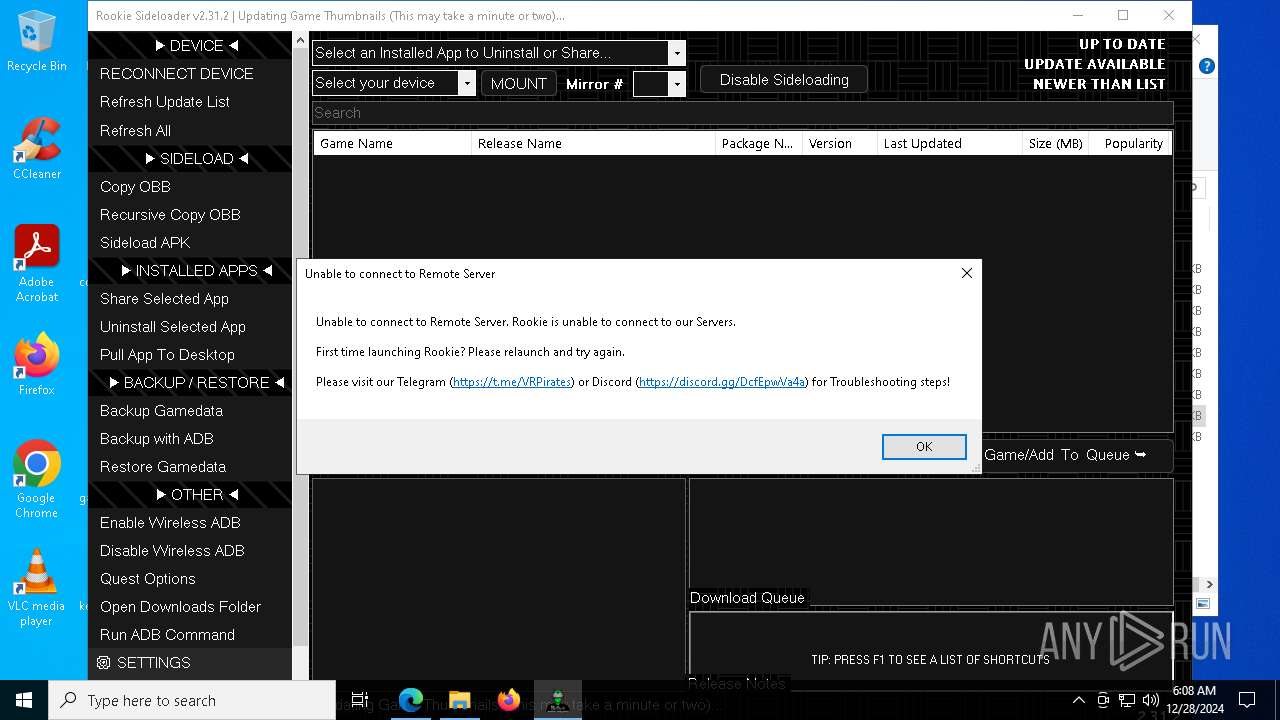Open VLC media player desktop icon
This screenshot has width=1280, height=720.
click(x=37, y=587)
